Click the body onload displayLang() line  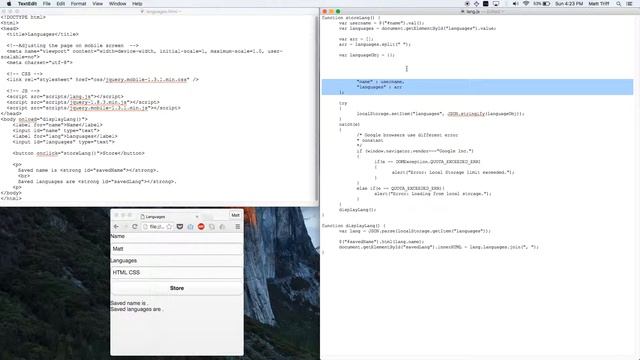[44, 119]
